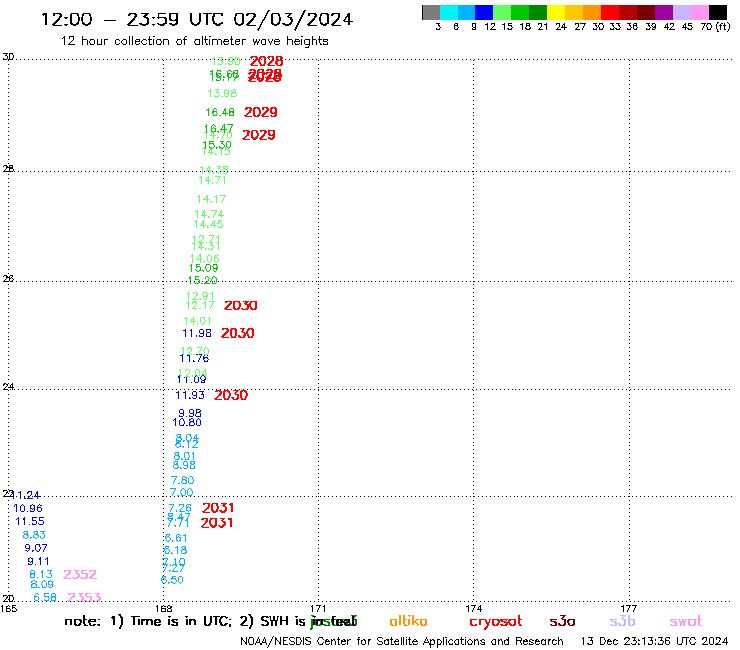This screenshot has width=740, height=650.
Task: Click the wave height value 11.55
Action: click(x=30, y=522)
